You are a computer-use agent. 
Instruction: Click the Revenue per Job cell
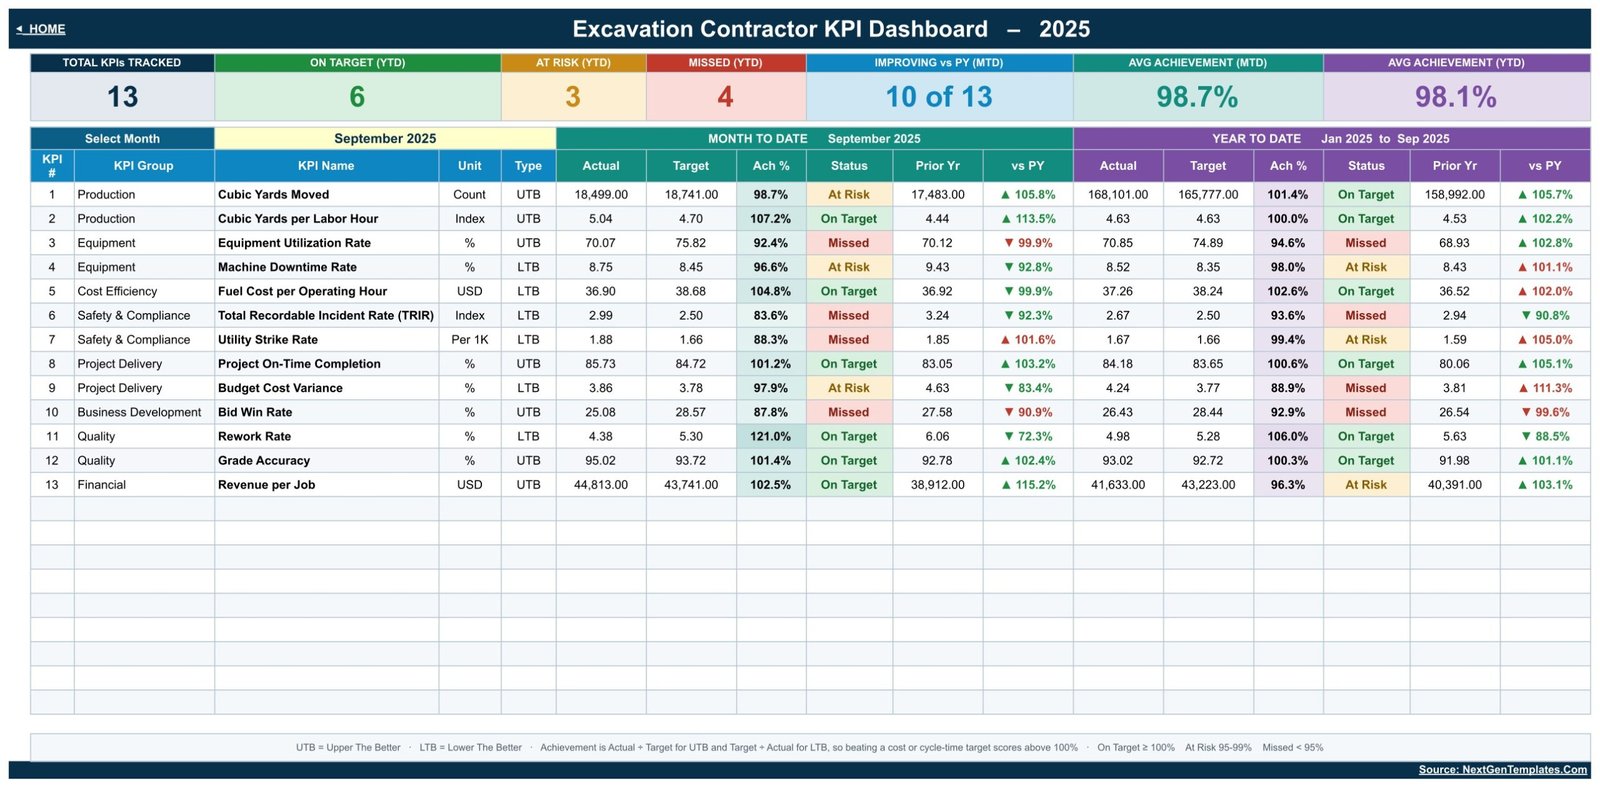pyautogui.click(x=326, y=485)
